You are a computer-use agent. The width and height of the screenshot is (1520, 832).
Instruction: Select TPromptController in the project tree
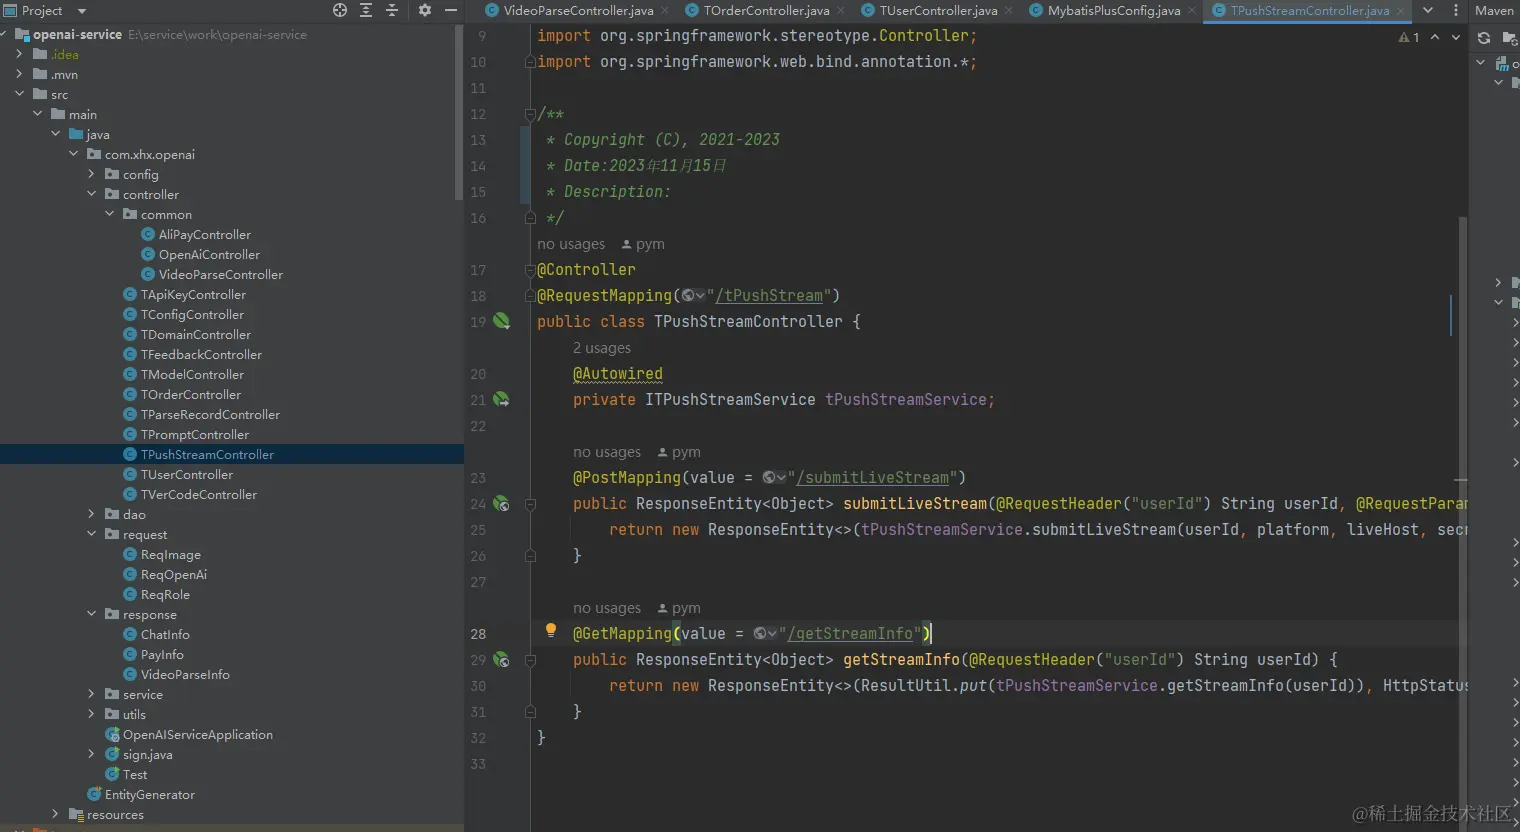click(195, 434)
